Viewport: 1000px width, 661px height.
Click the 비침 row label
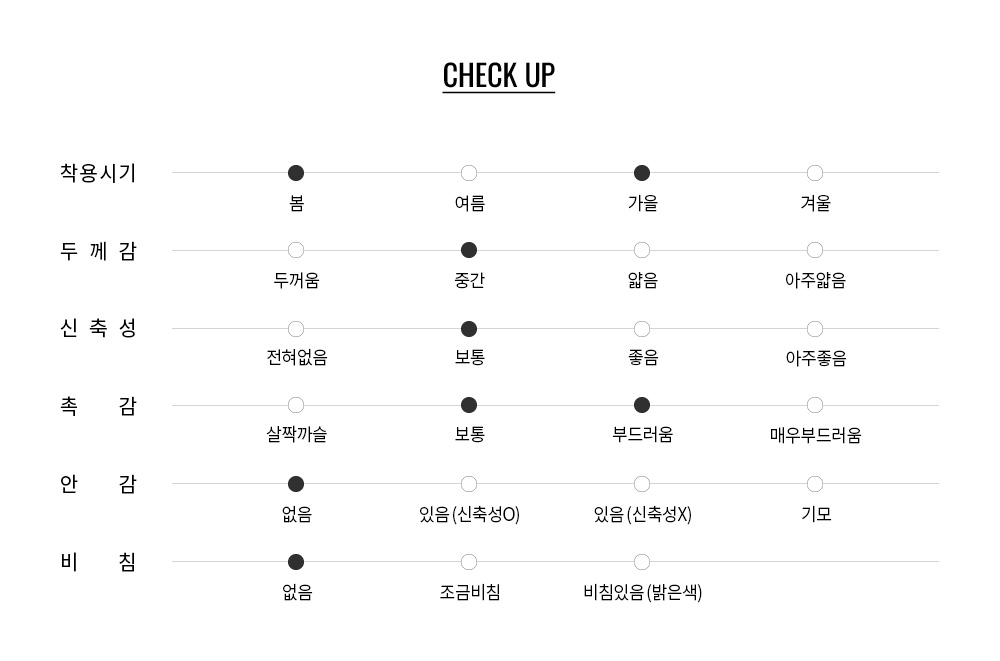point(98,562)
